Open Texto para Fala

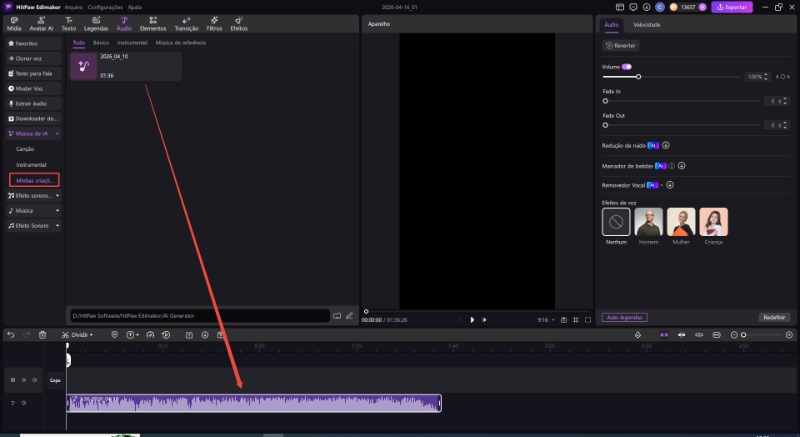point(34,73)
